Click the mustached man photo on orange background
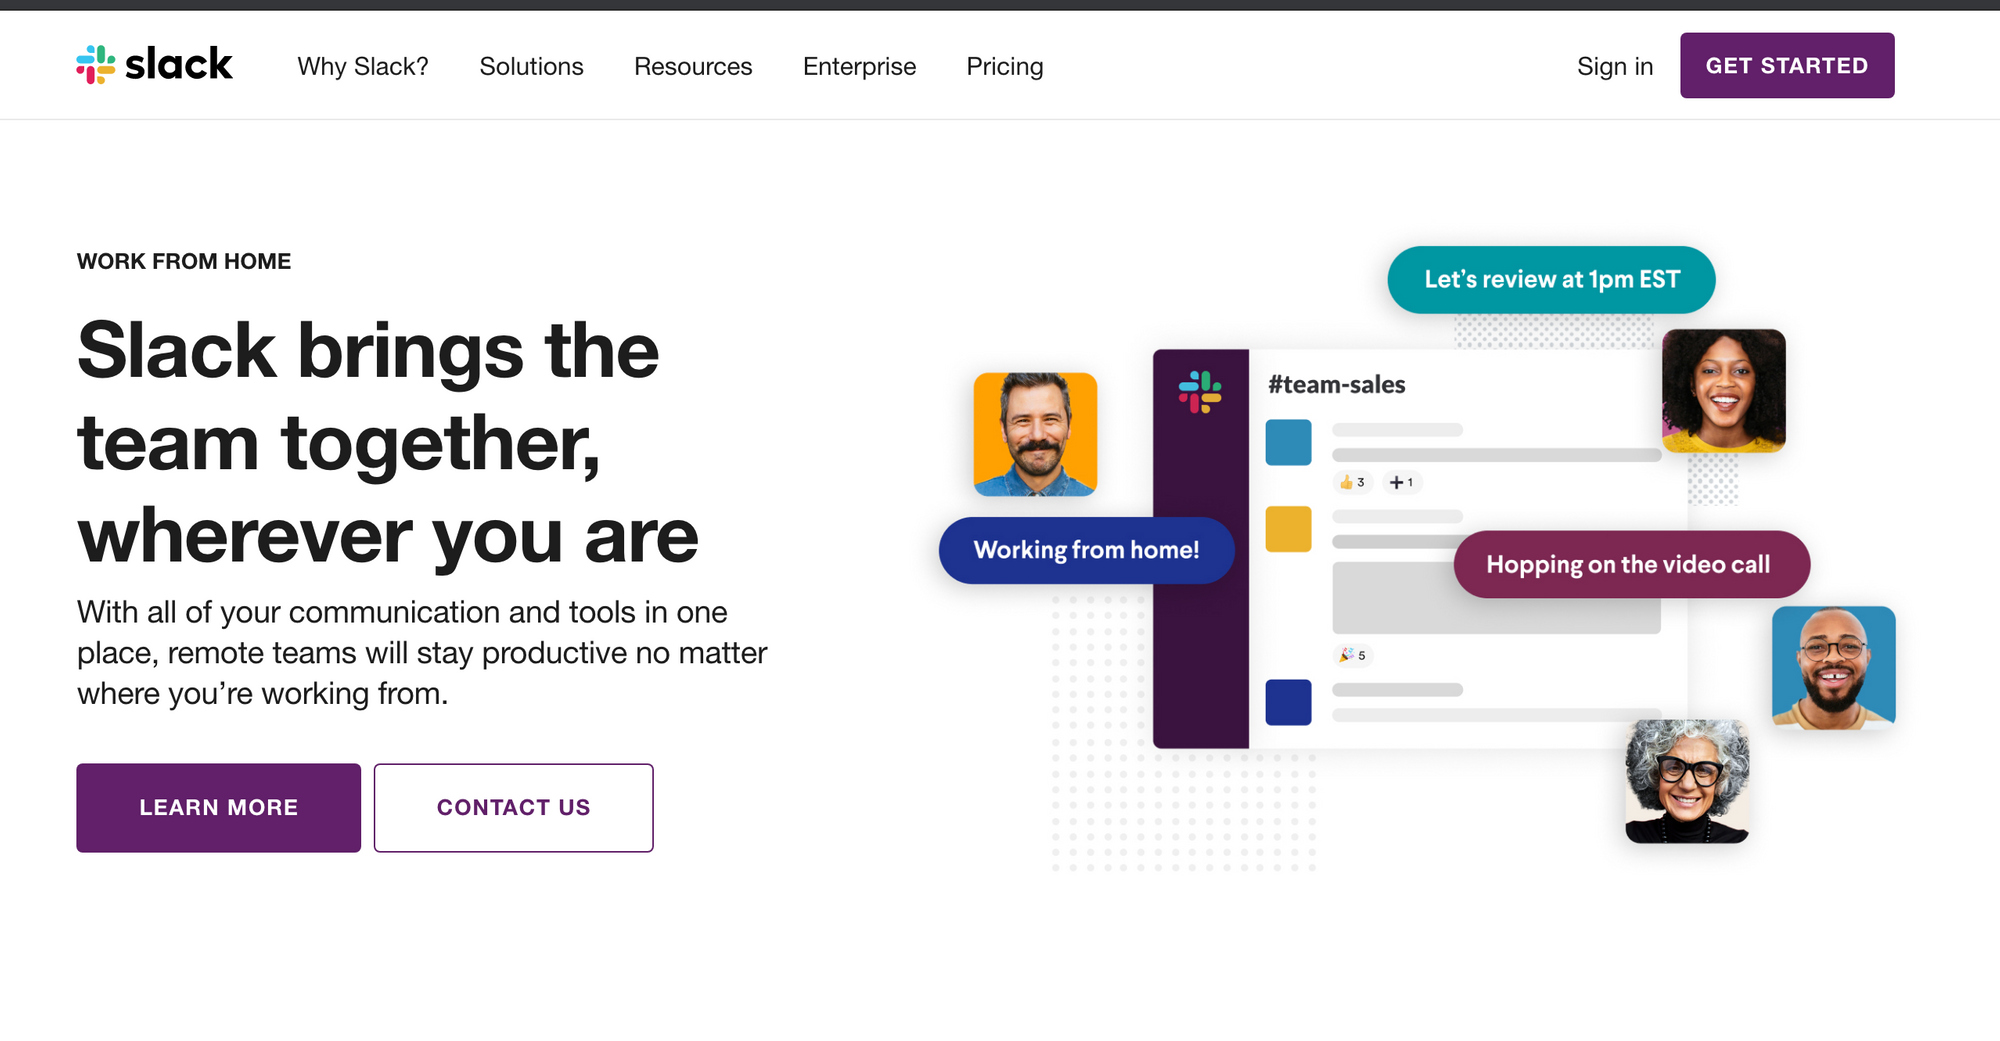 [x=1035, y=434]
